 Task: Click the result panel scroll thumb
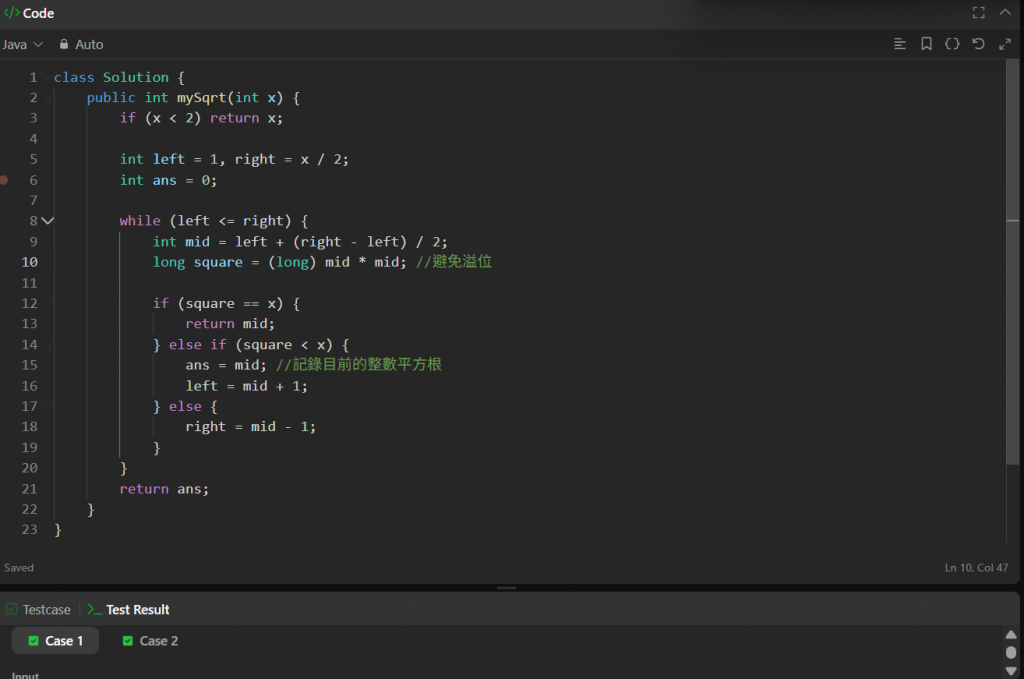[x=1011, y=652]
